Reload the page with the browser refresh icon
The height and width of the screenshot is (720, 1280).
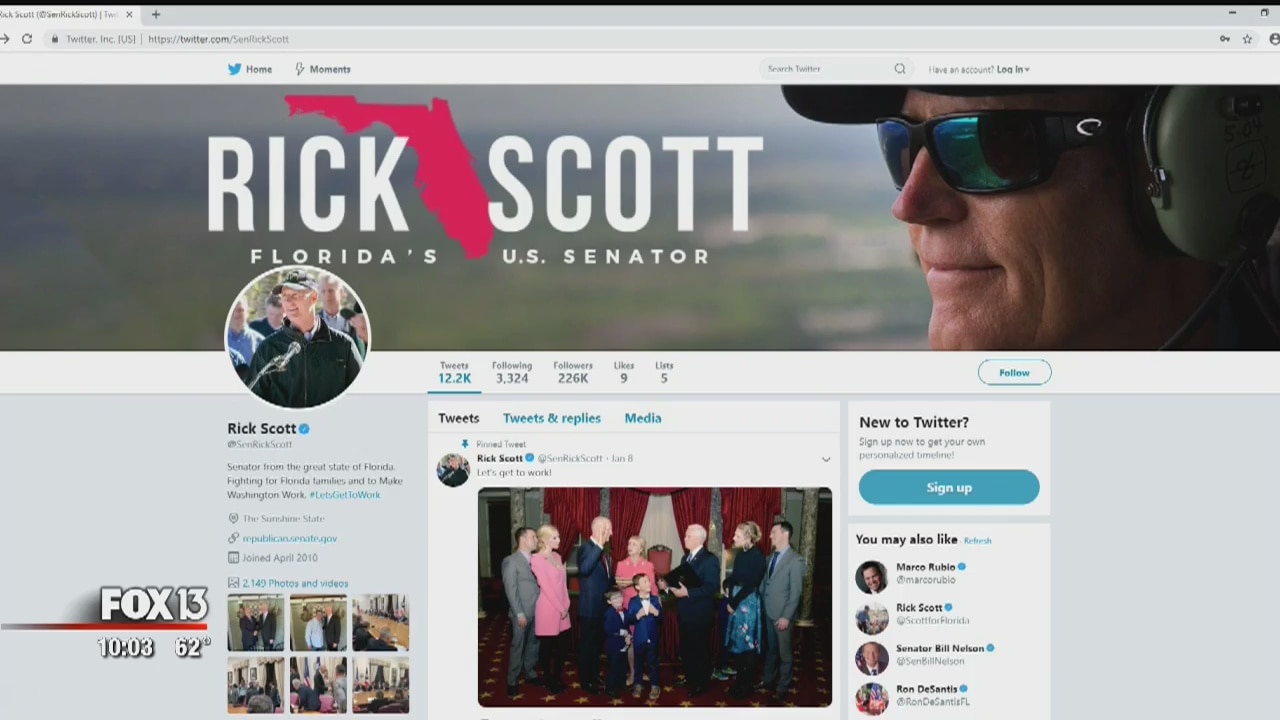point(27,39)
